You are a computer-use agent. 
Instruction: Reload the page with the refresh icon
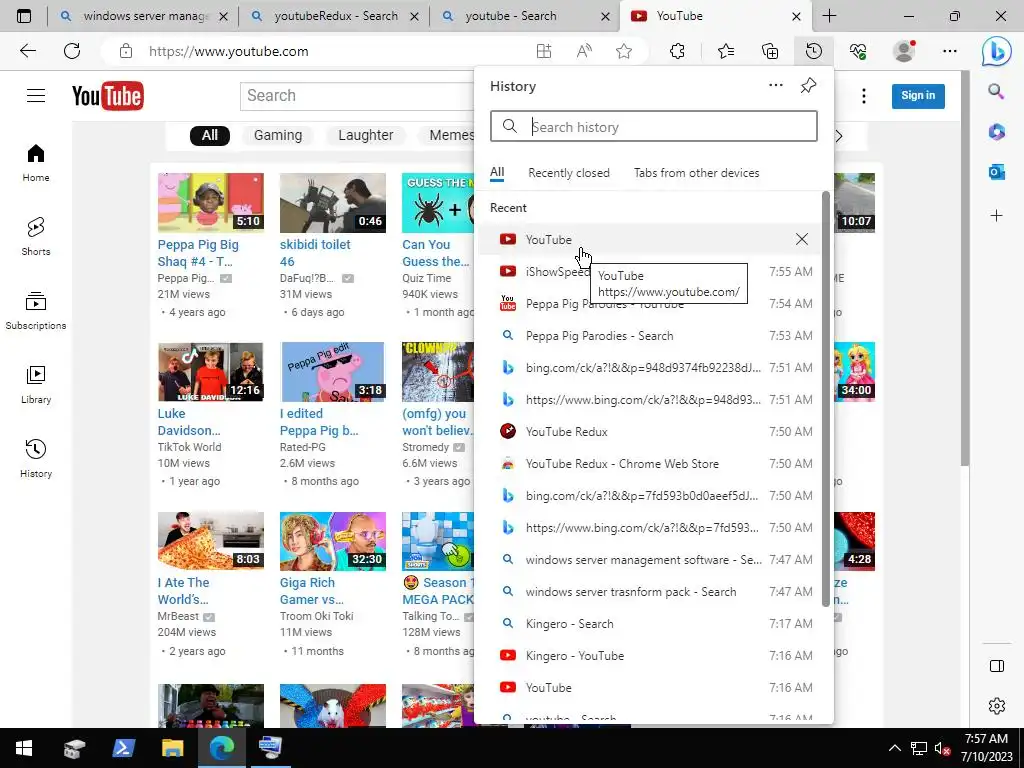(72, 51)
